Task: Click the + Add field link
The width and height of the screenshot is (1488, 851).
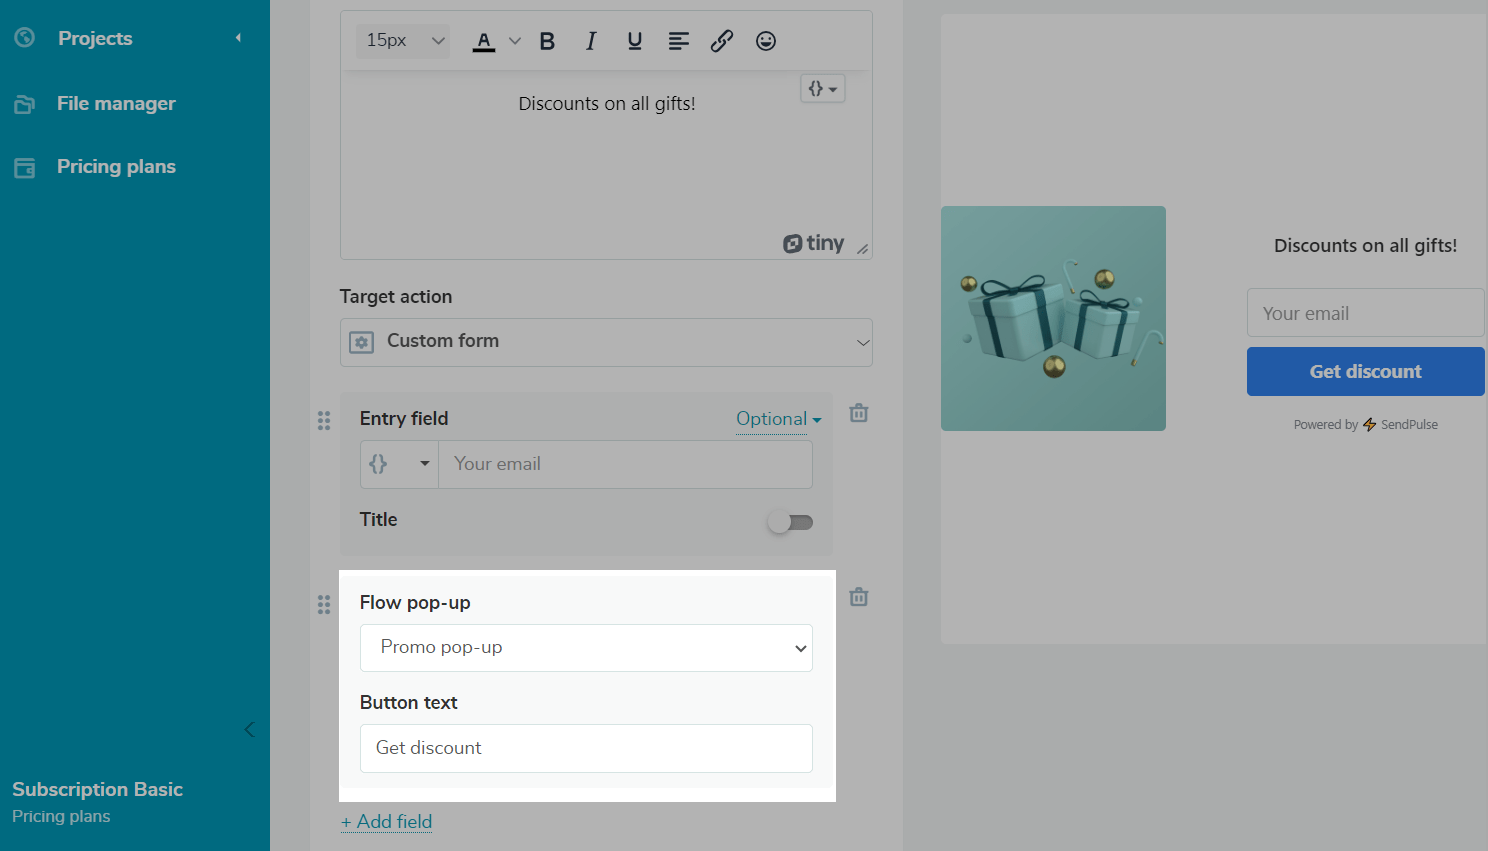Action: point(387,822)
